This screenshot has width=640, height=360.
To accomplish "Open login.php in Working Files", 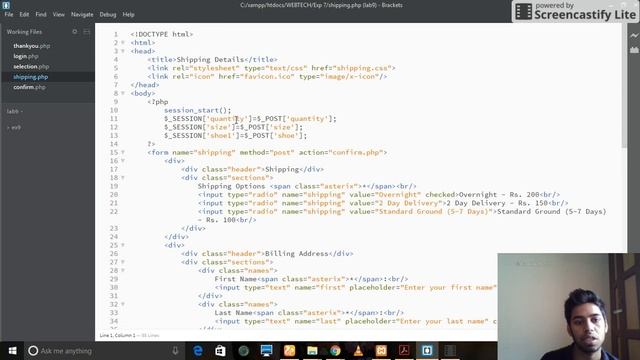I will tap(26, 56).
